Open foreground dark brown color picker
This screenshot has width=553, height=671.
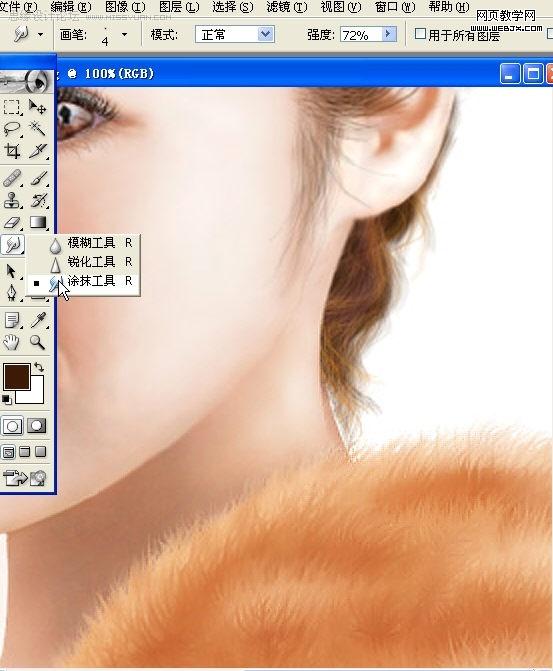pyautogui.click(x=16, y=376)
